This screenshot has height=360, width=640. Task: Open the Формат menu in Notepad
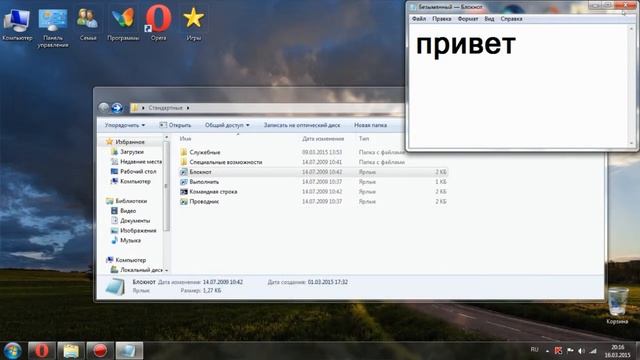click(468, 19)
